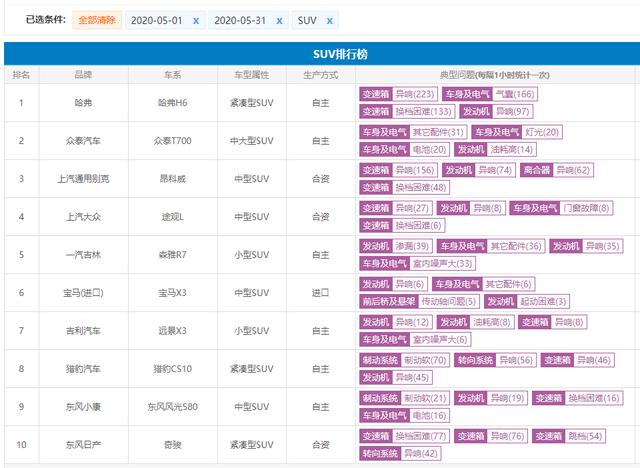Click the 前后桥及悬架 传动轴问题(5) tag
Image resolution: width=640 pixels, height=468 pixels.
point(420,301)
